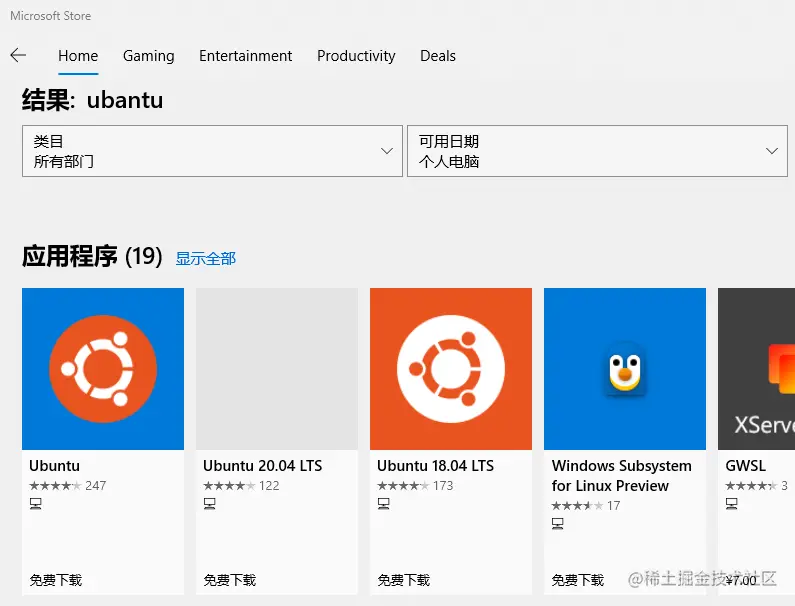
Task: Click the WSL Preview 17 rating
Action: click(586, 506)
